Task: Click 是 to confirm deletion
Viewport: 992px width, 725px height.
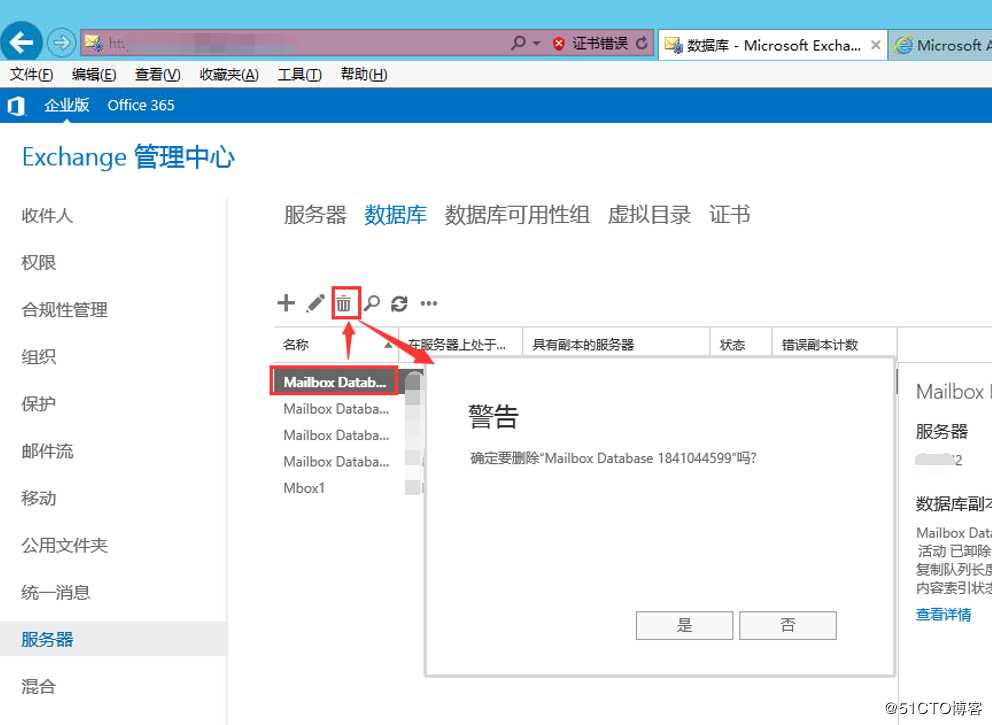Action: 685,625
